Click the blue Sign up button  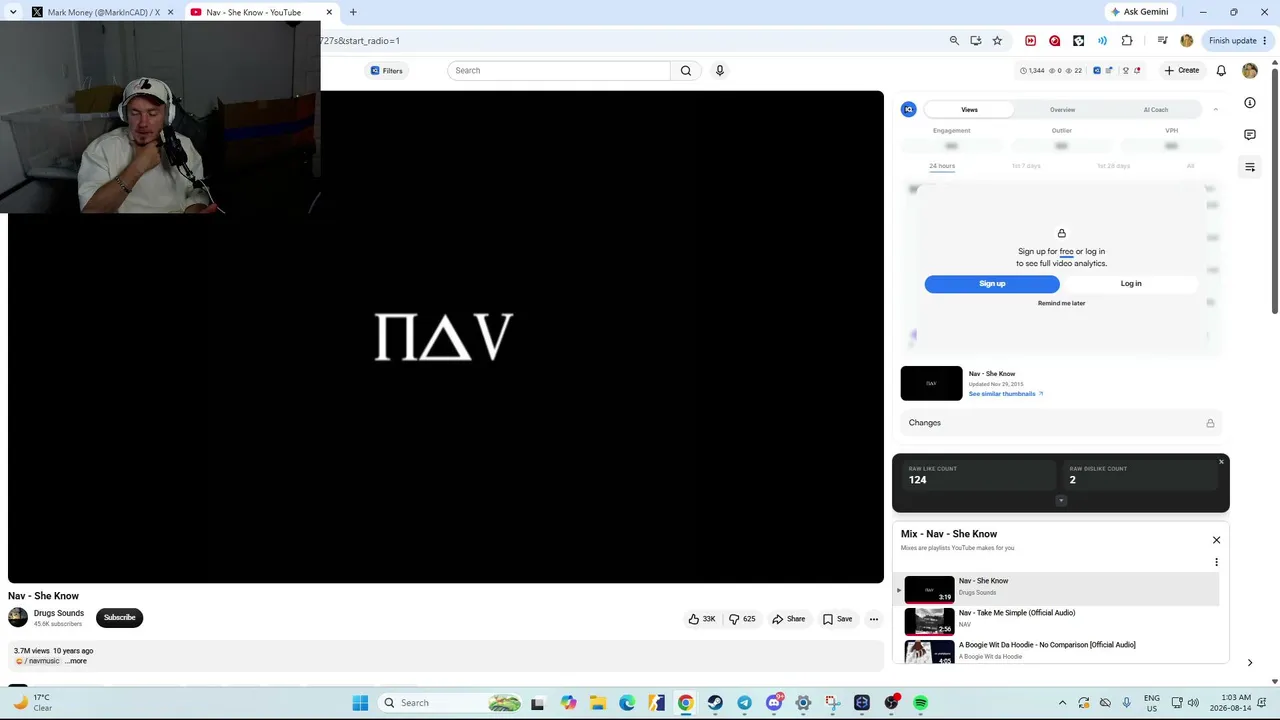click(992, 284)
